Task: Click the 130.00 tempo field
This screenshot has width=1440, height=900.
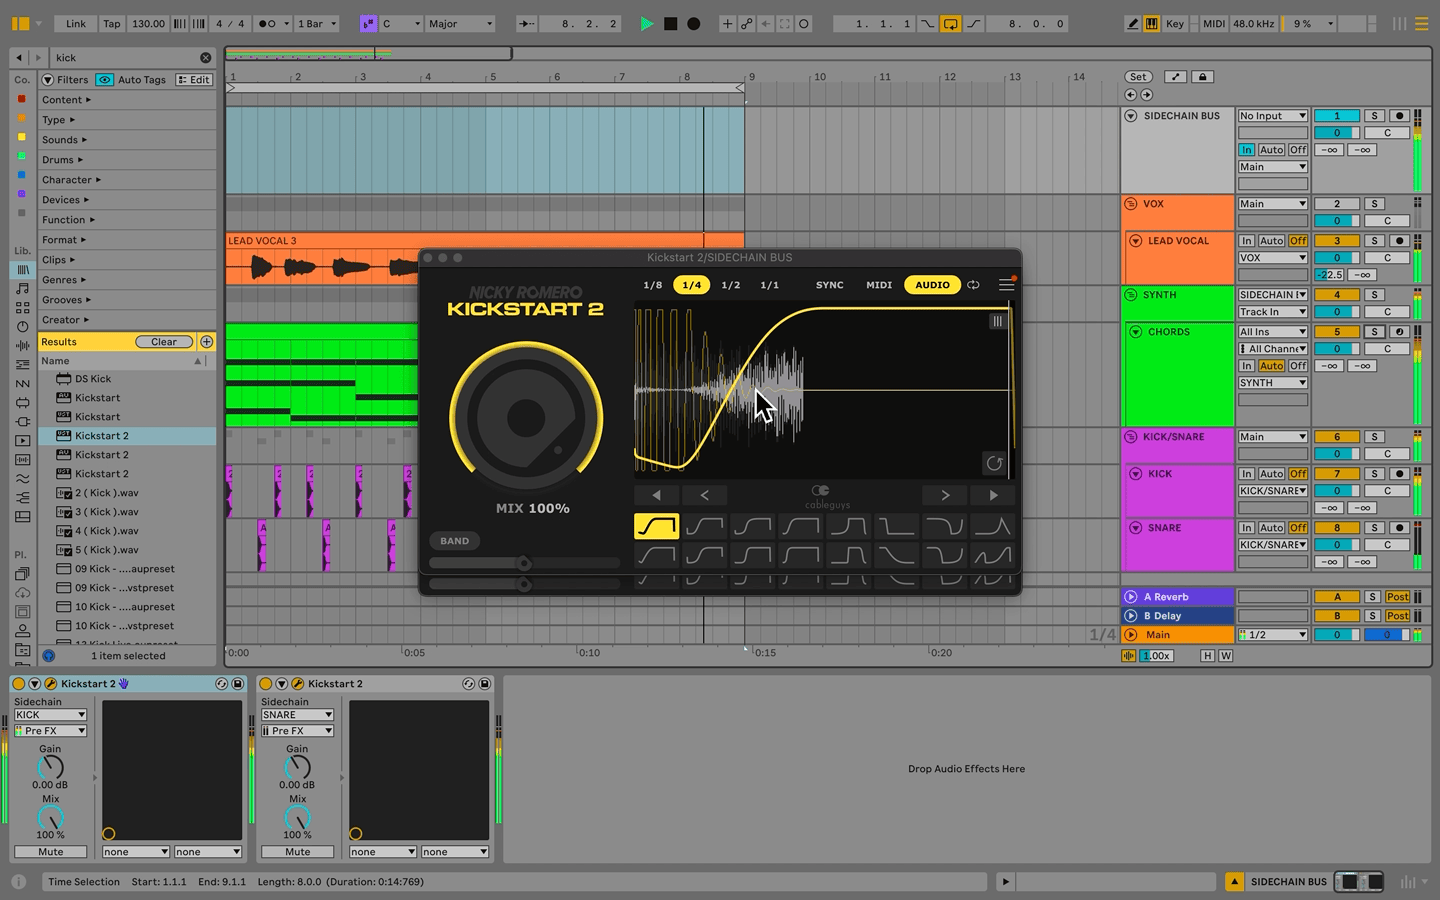Action: (x=148, y=23)
